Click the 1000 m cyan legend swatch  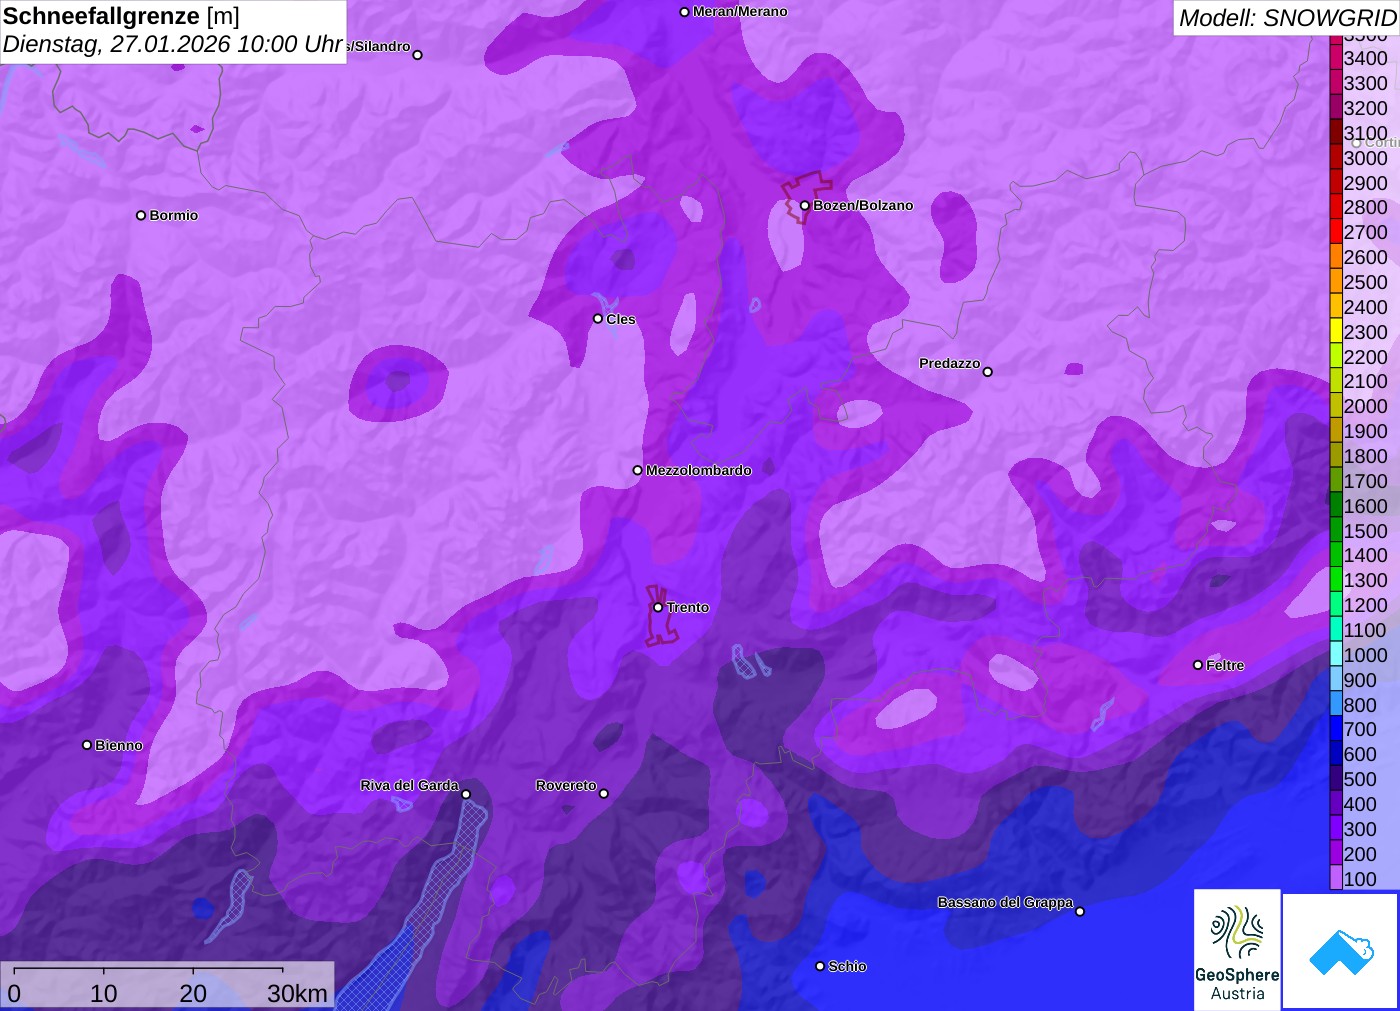pyautogui.click(x=1336, y=655)
